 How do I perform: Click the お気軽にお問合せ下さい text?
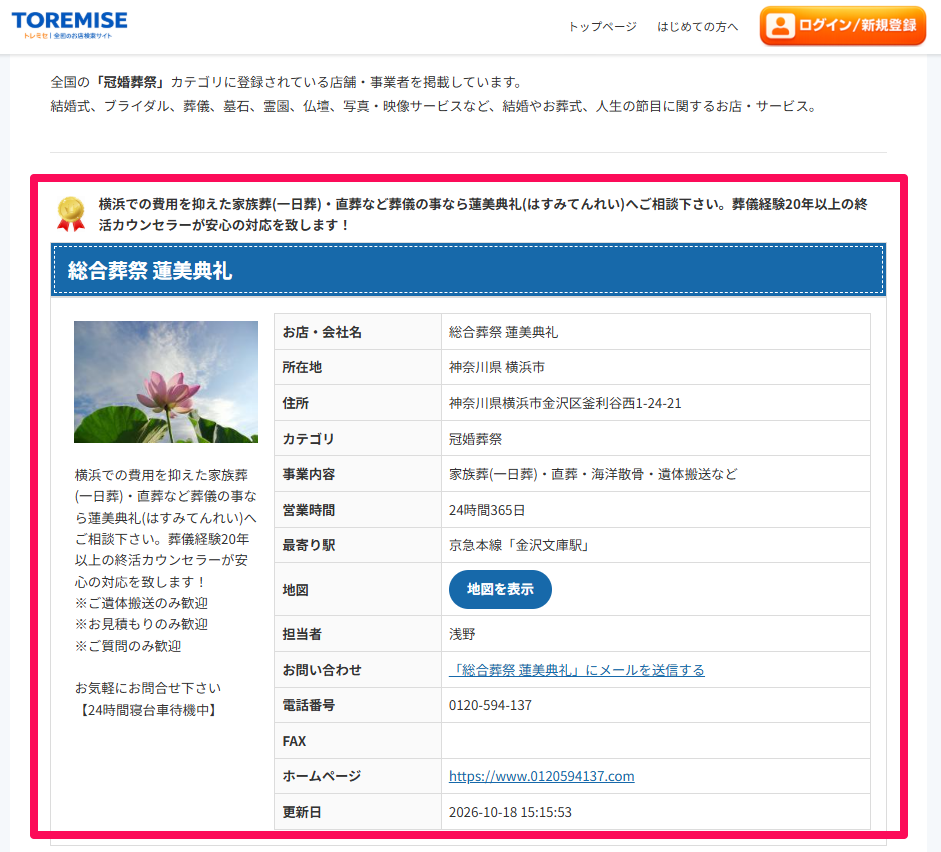(x=148, y=688)
